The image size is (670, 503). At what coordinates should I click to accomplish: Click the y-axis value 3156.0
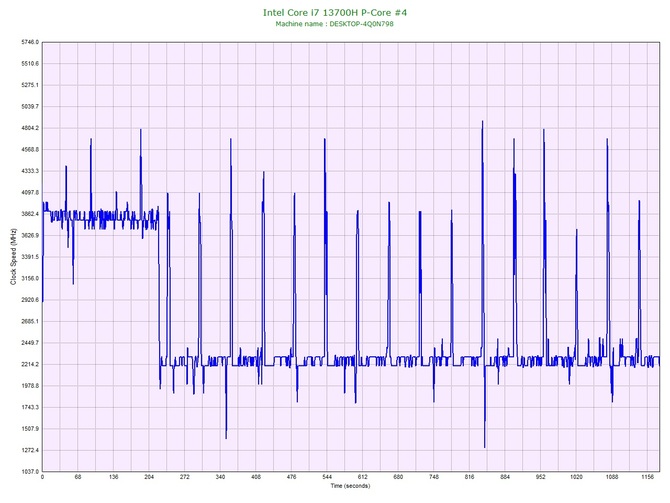click(29, 278)
